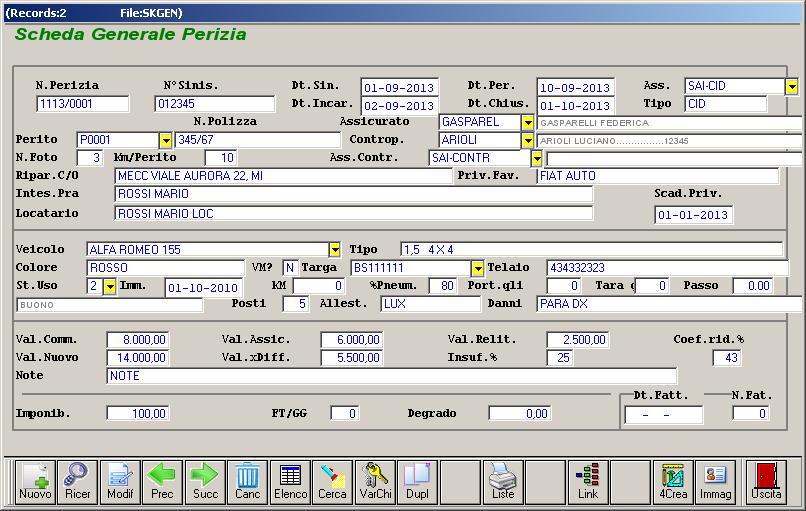Click the Intes.Pra field ROSSI MARIO

tap(354, 194)
